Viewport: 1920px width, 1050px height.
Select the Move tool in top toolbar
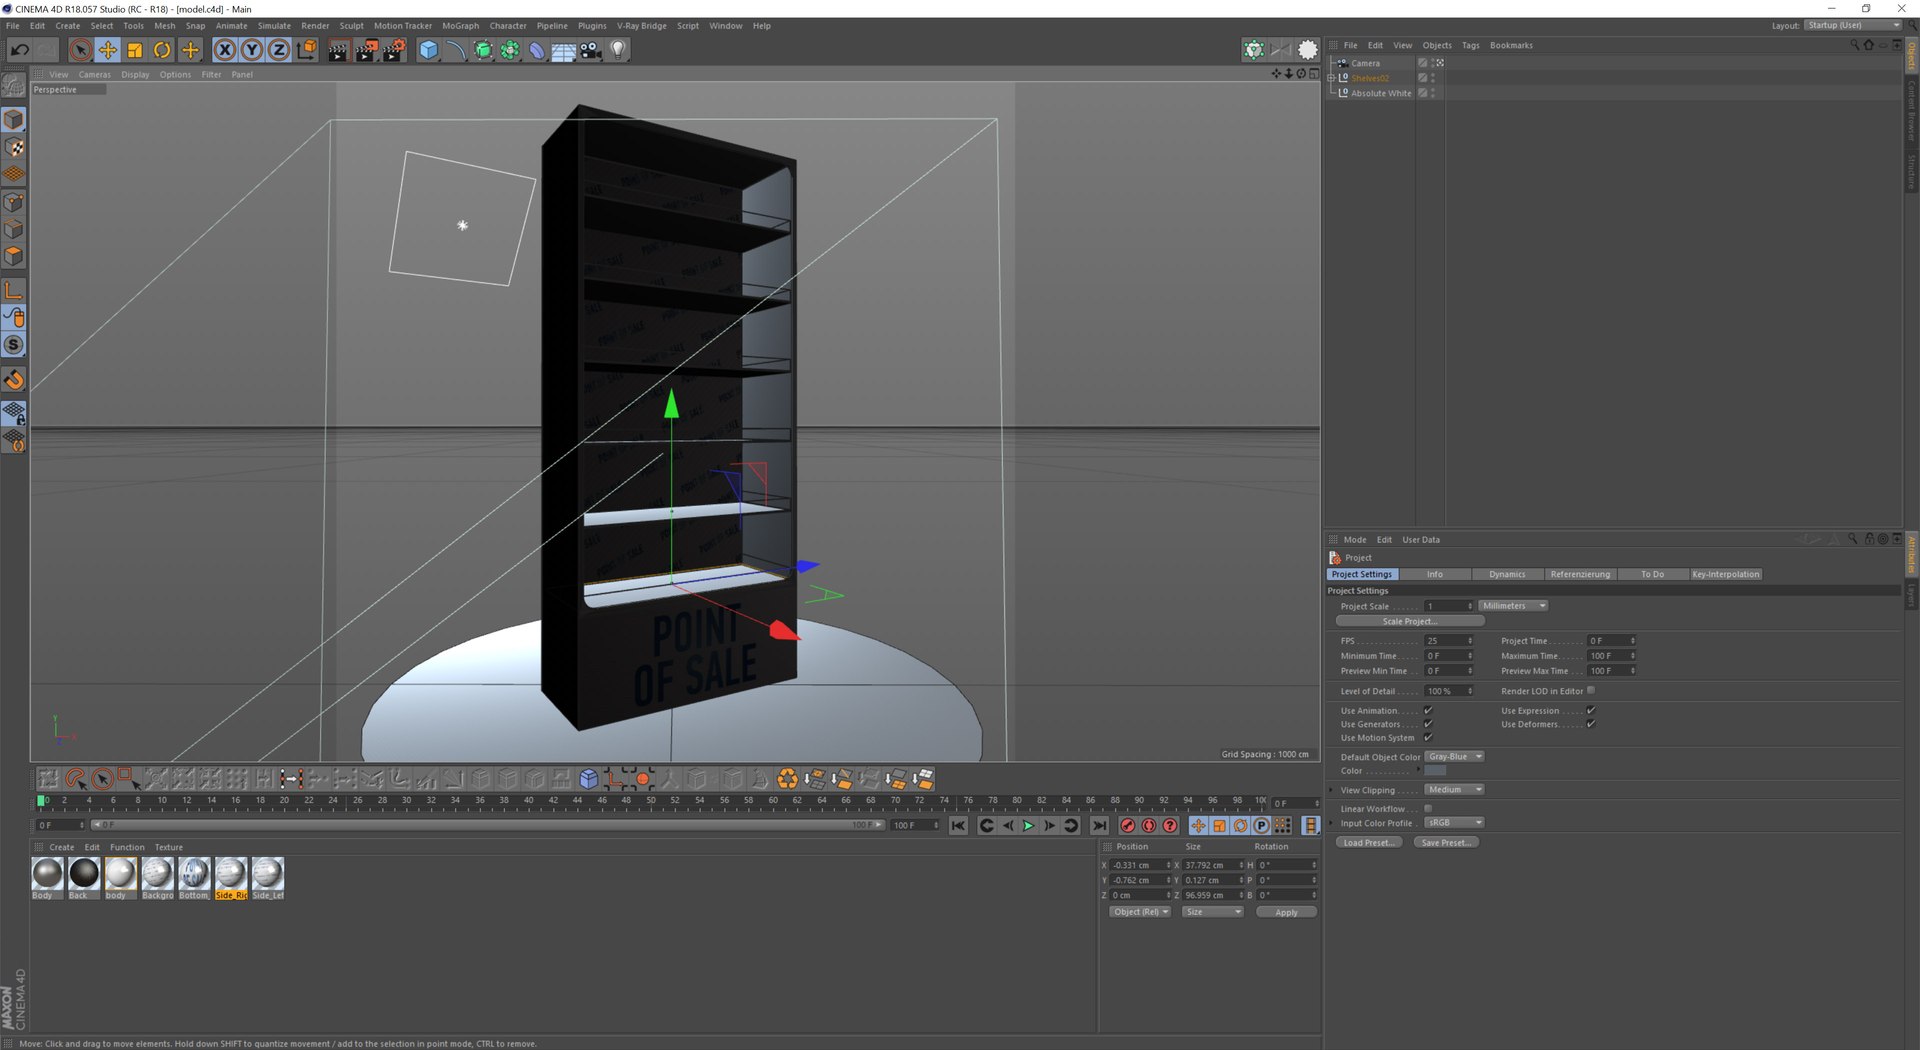108,50
